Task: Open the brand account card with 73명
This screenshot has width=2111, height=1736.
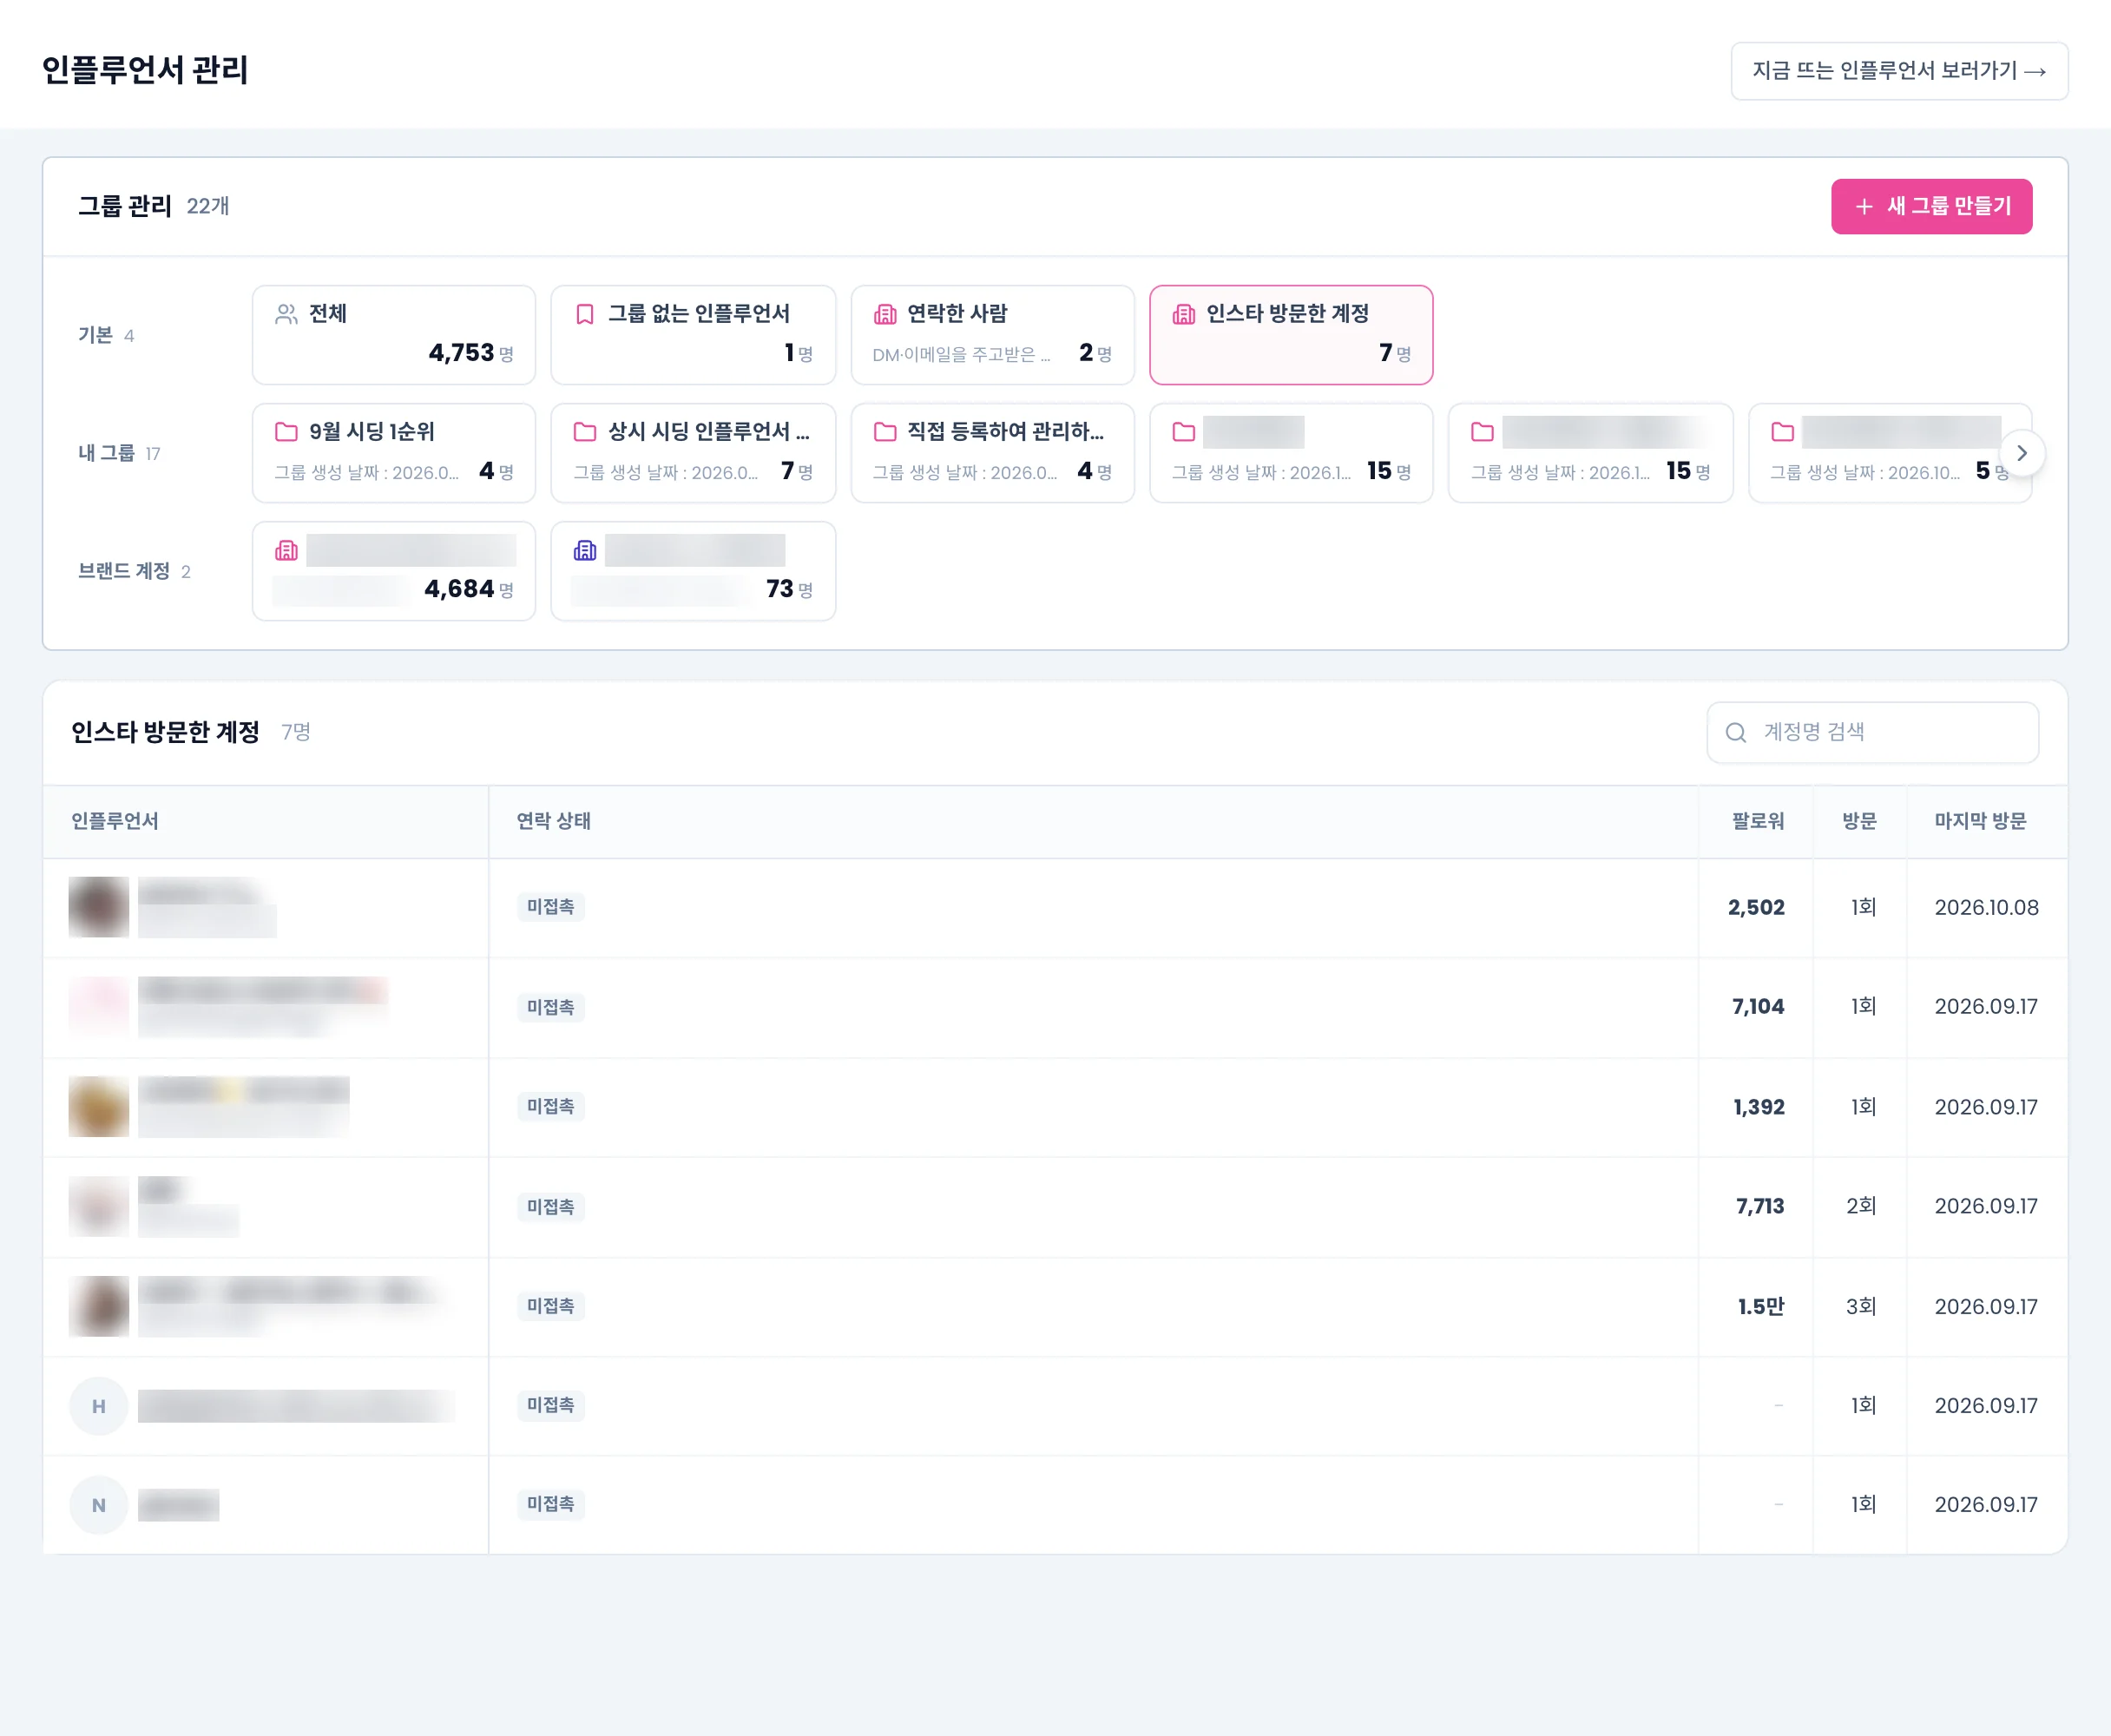Action: pos(693,571)
